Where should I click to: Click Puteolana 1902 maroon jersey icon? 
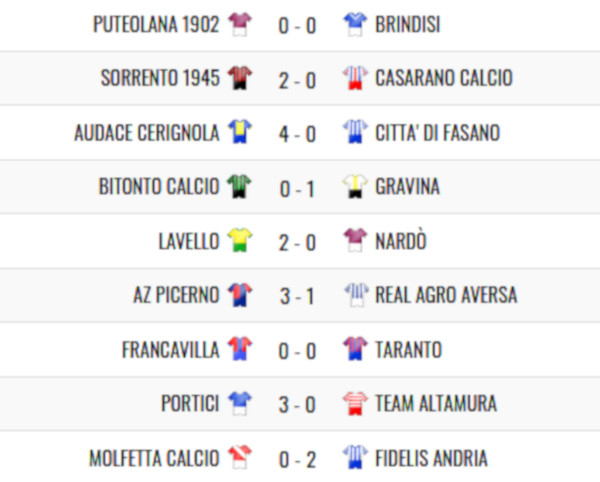click(x=240, y=24)
